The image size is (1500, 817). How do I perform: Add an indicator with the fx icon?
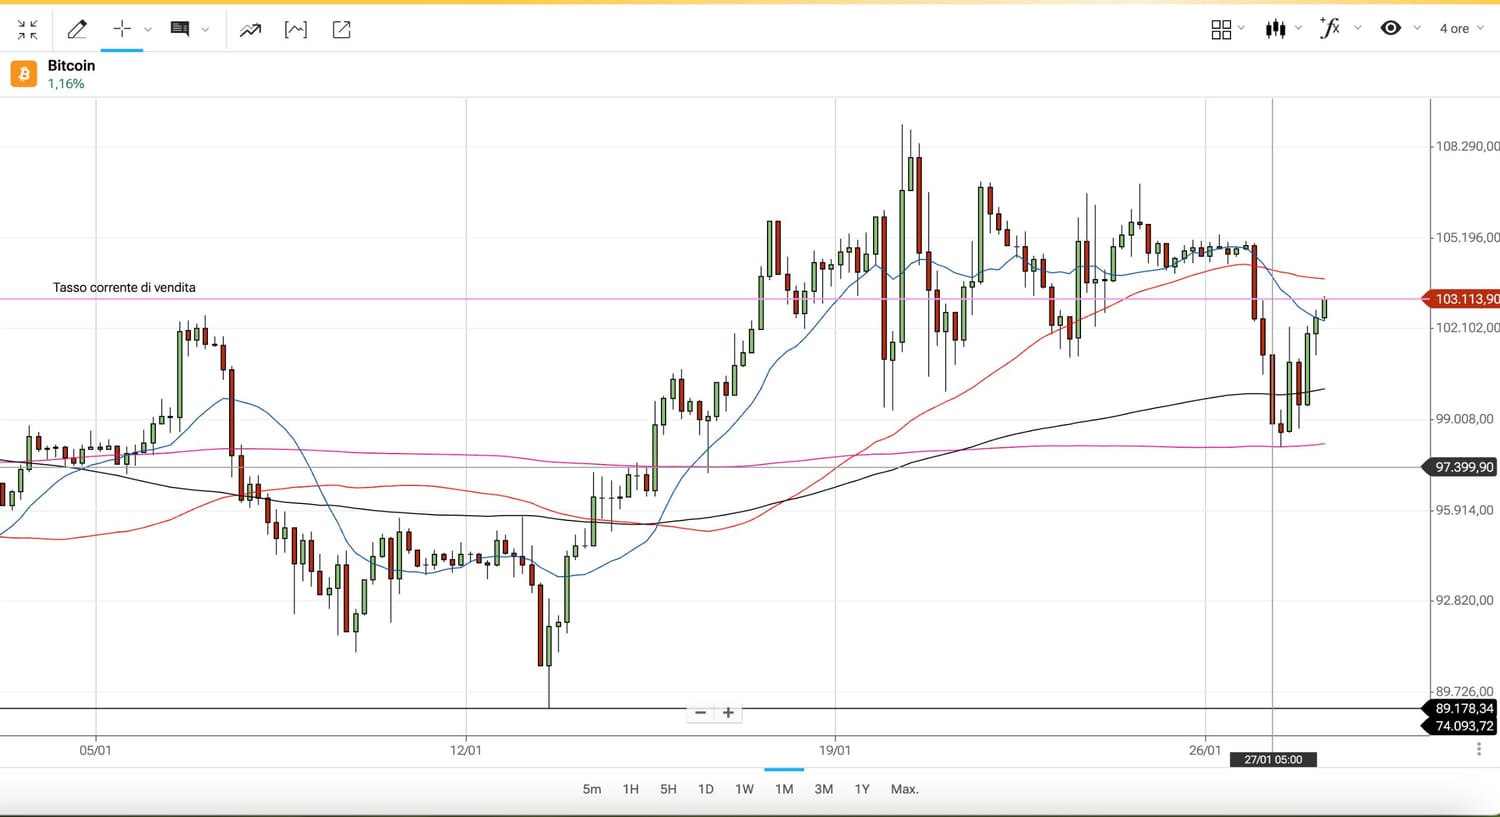(1330, 28)
